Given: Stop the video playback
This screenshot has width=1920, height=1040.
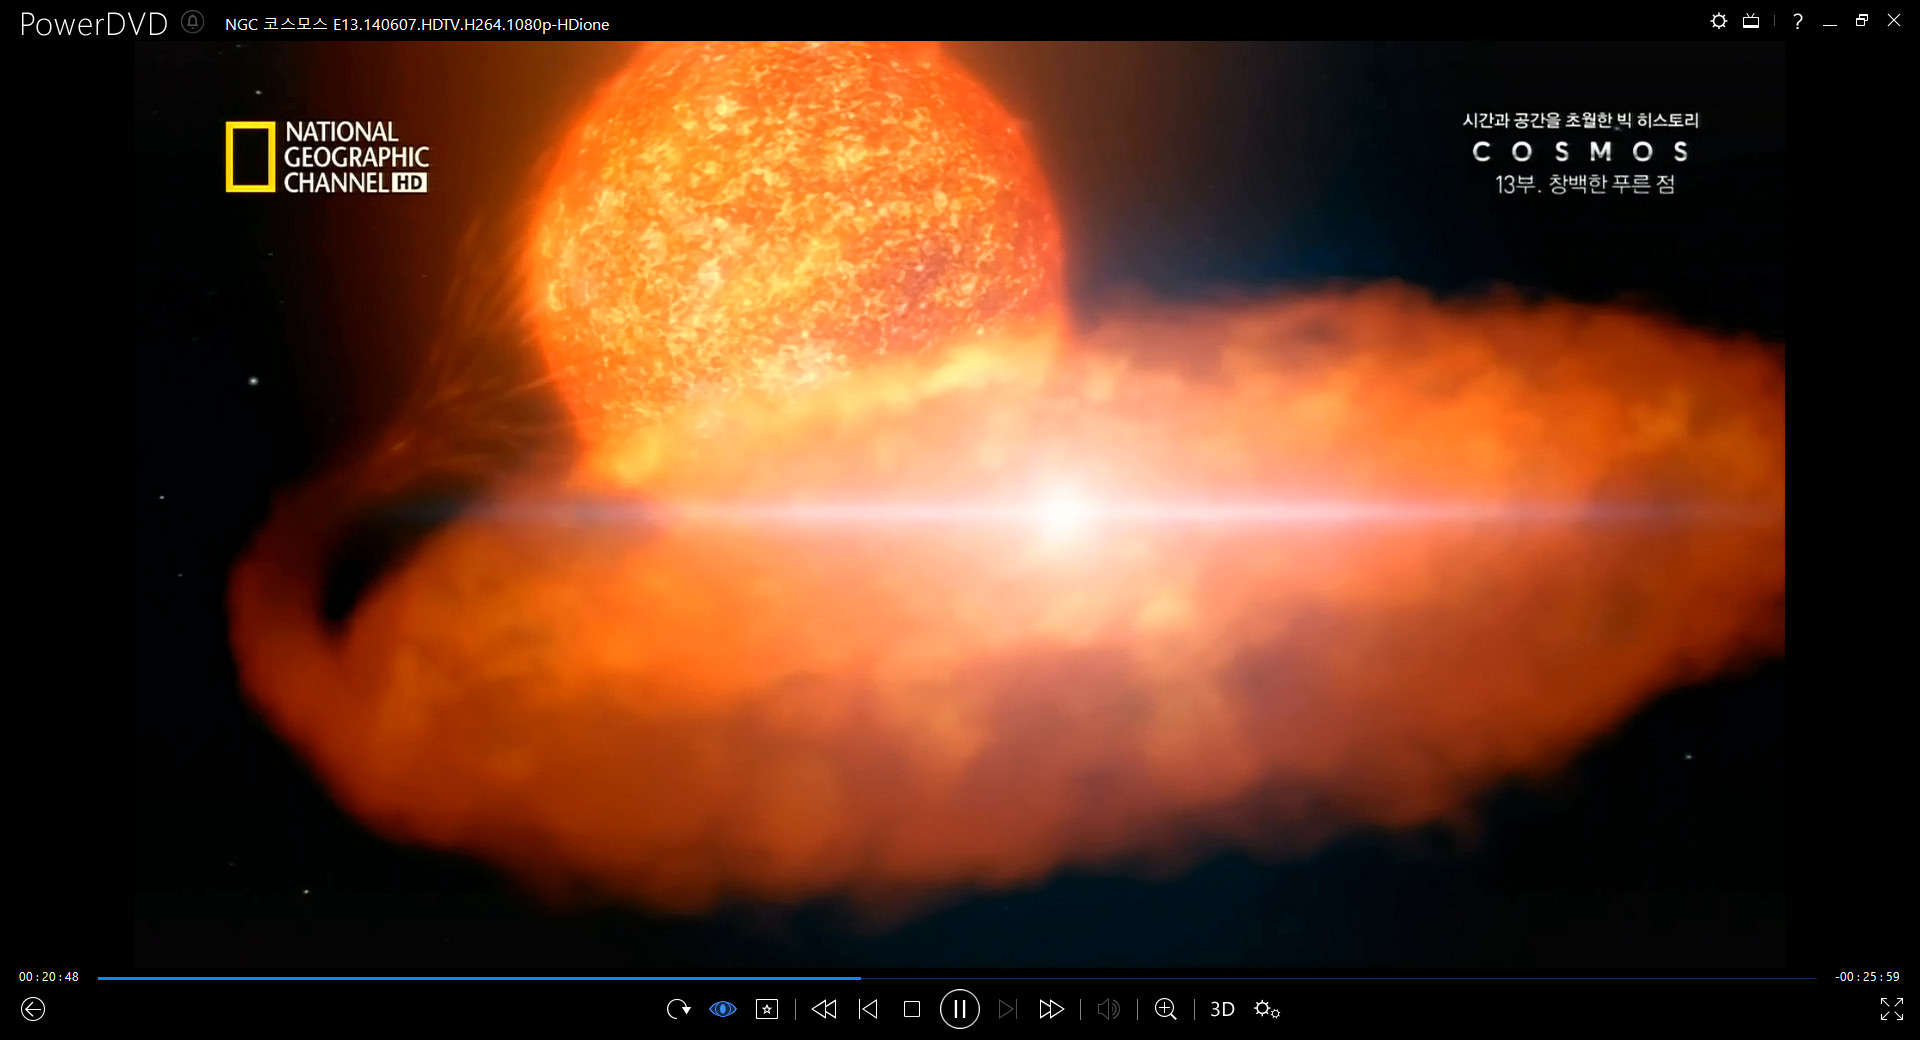Looking at the screenshot, I should click(x=912, y=1009).
